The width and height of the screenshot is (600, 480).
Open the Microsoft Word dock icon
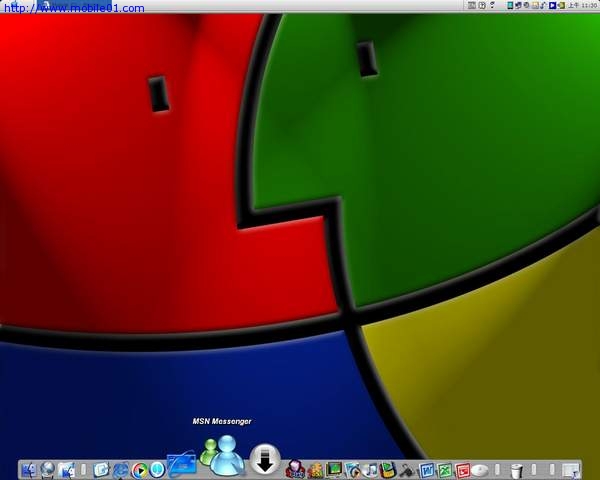pos(426,470)
